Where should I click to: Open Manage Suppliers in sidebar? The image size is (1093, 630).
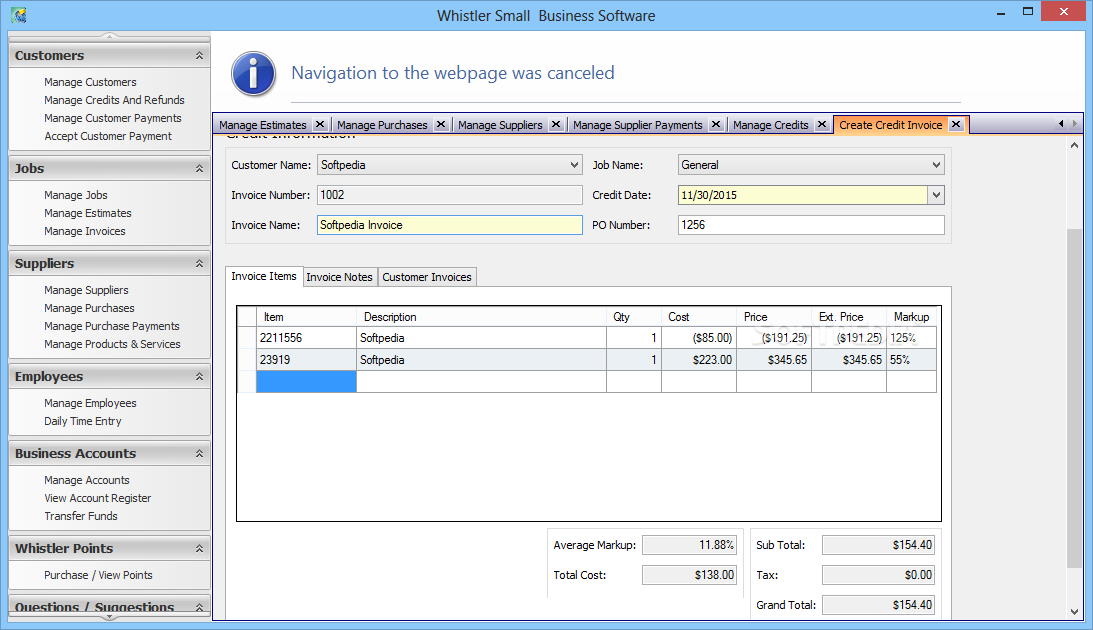86,290
